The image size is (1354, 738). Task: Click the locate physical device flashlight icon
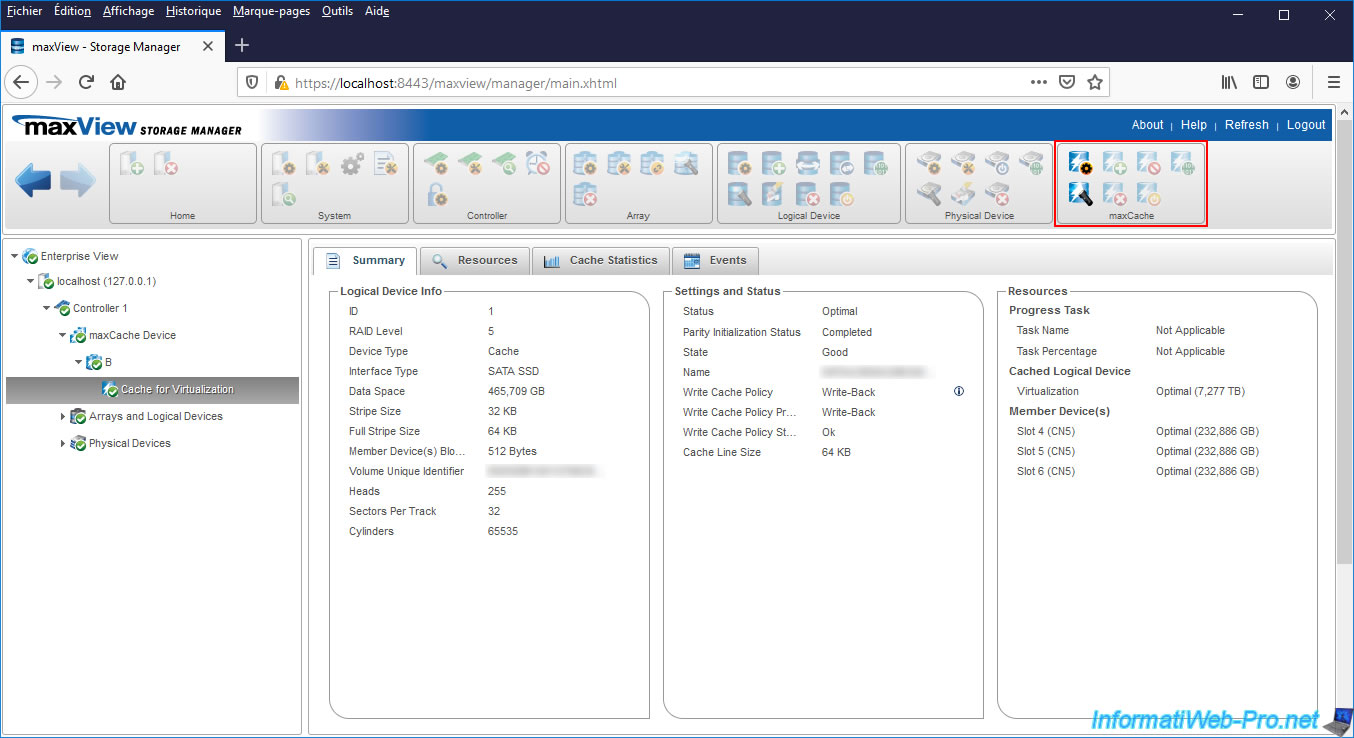point(929,193)
